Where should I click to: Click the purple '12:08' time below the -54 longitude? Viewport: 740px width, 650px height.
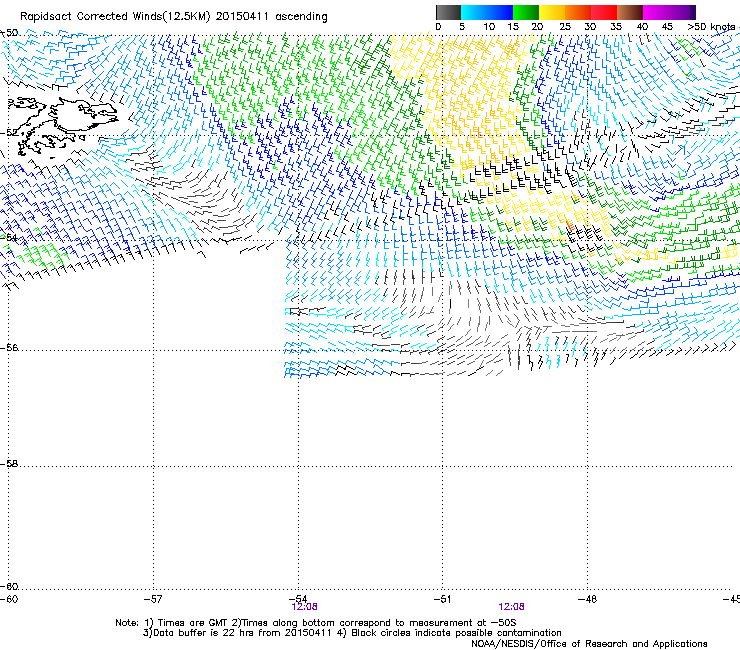(x=304, y=607)
